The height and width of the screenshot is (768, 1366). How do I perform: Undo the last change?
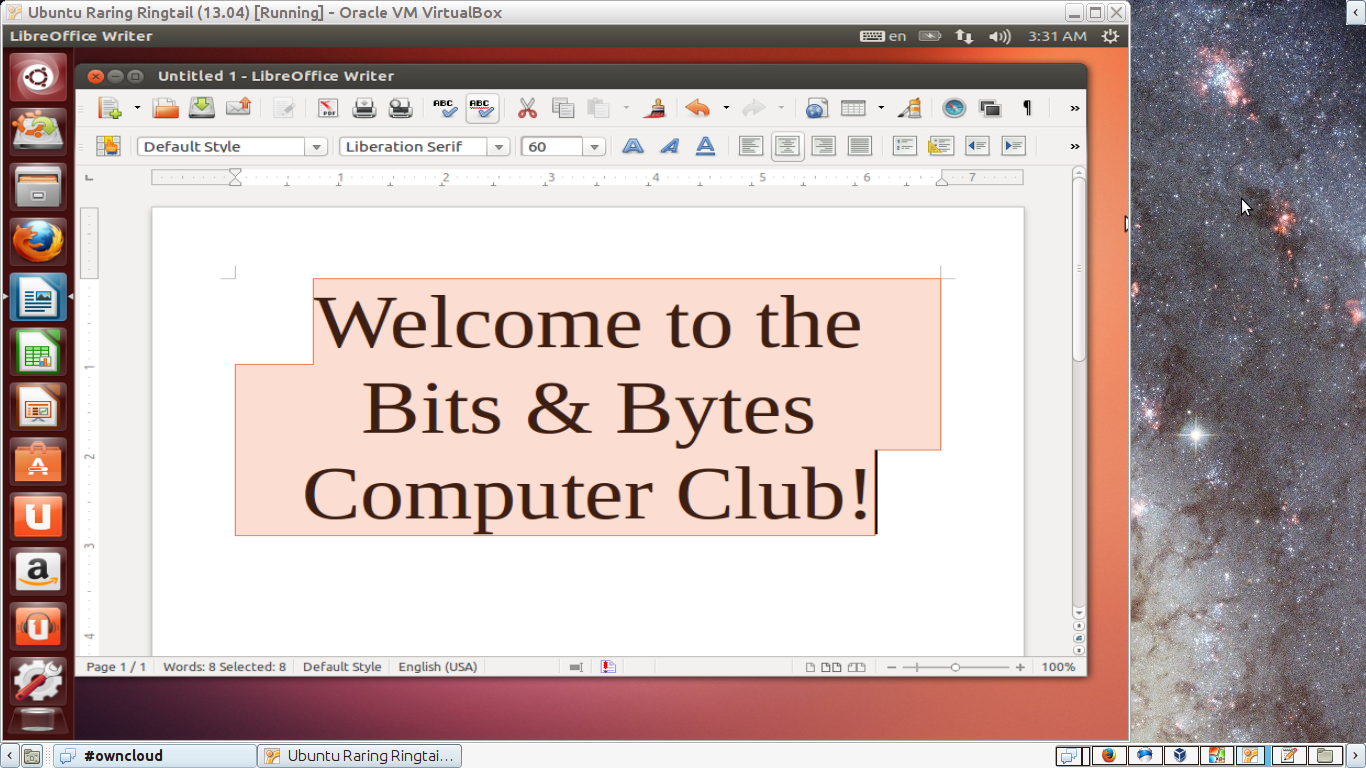tap(697, 108)
